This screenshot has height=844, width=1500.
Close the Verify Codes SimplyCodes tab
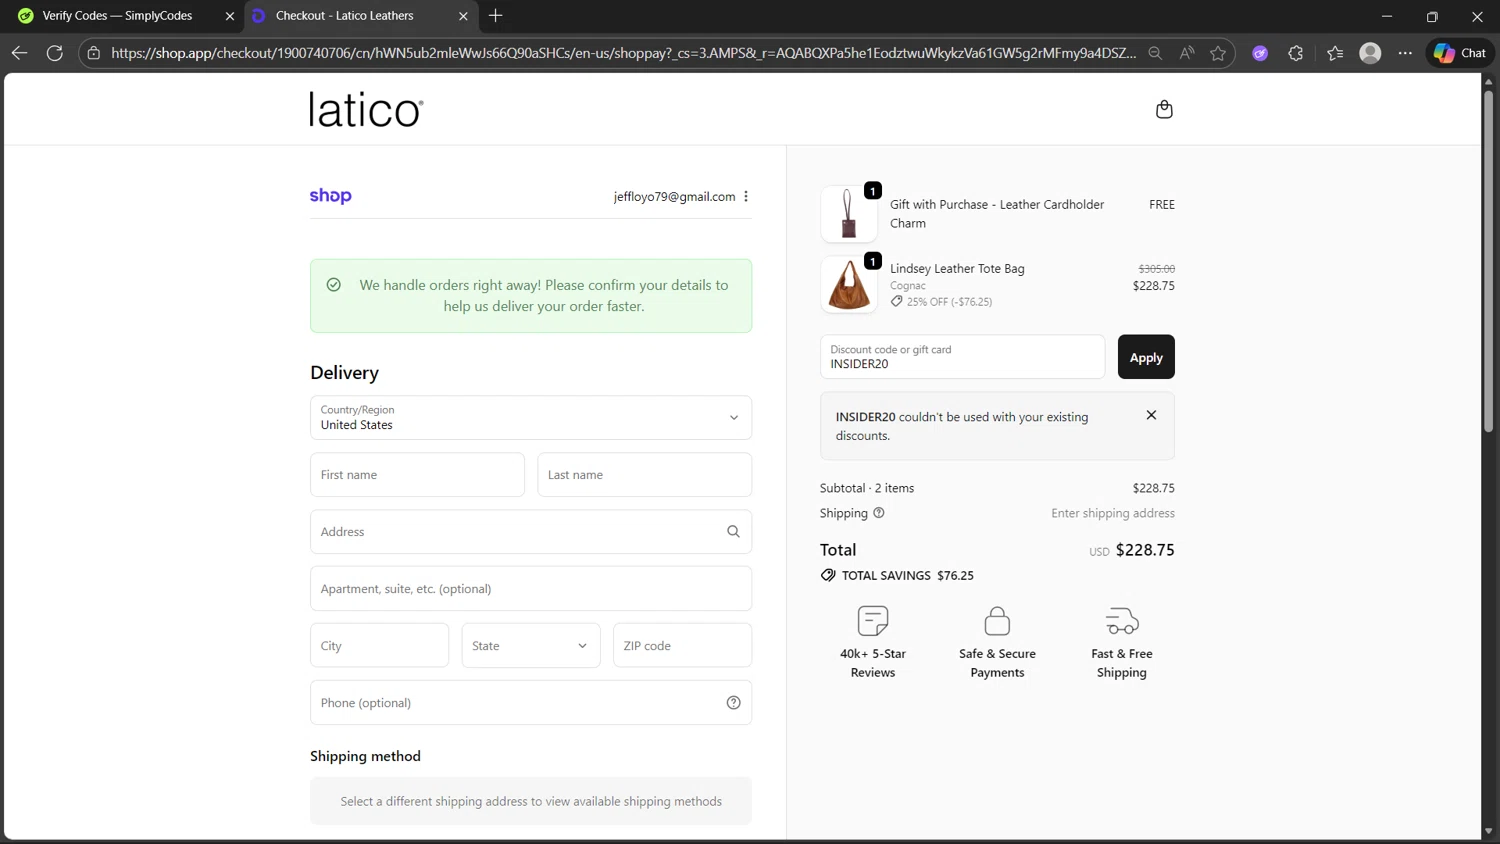[x=230, y=16]
